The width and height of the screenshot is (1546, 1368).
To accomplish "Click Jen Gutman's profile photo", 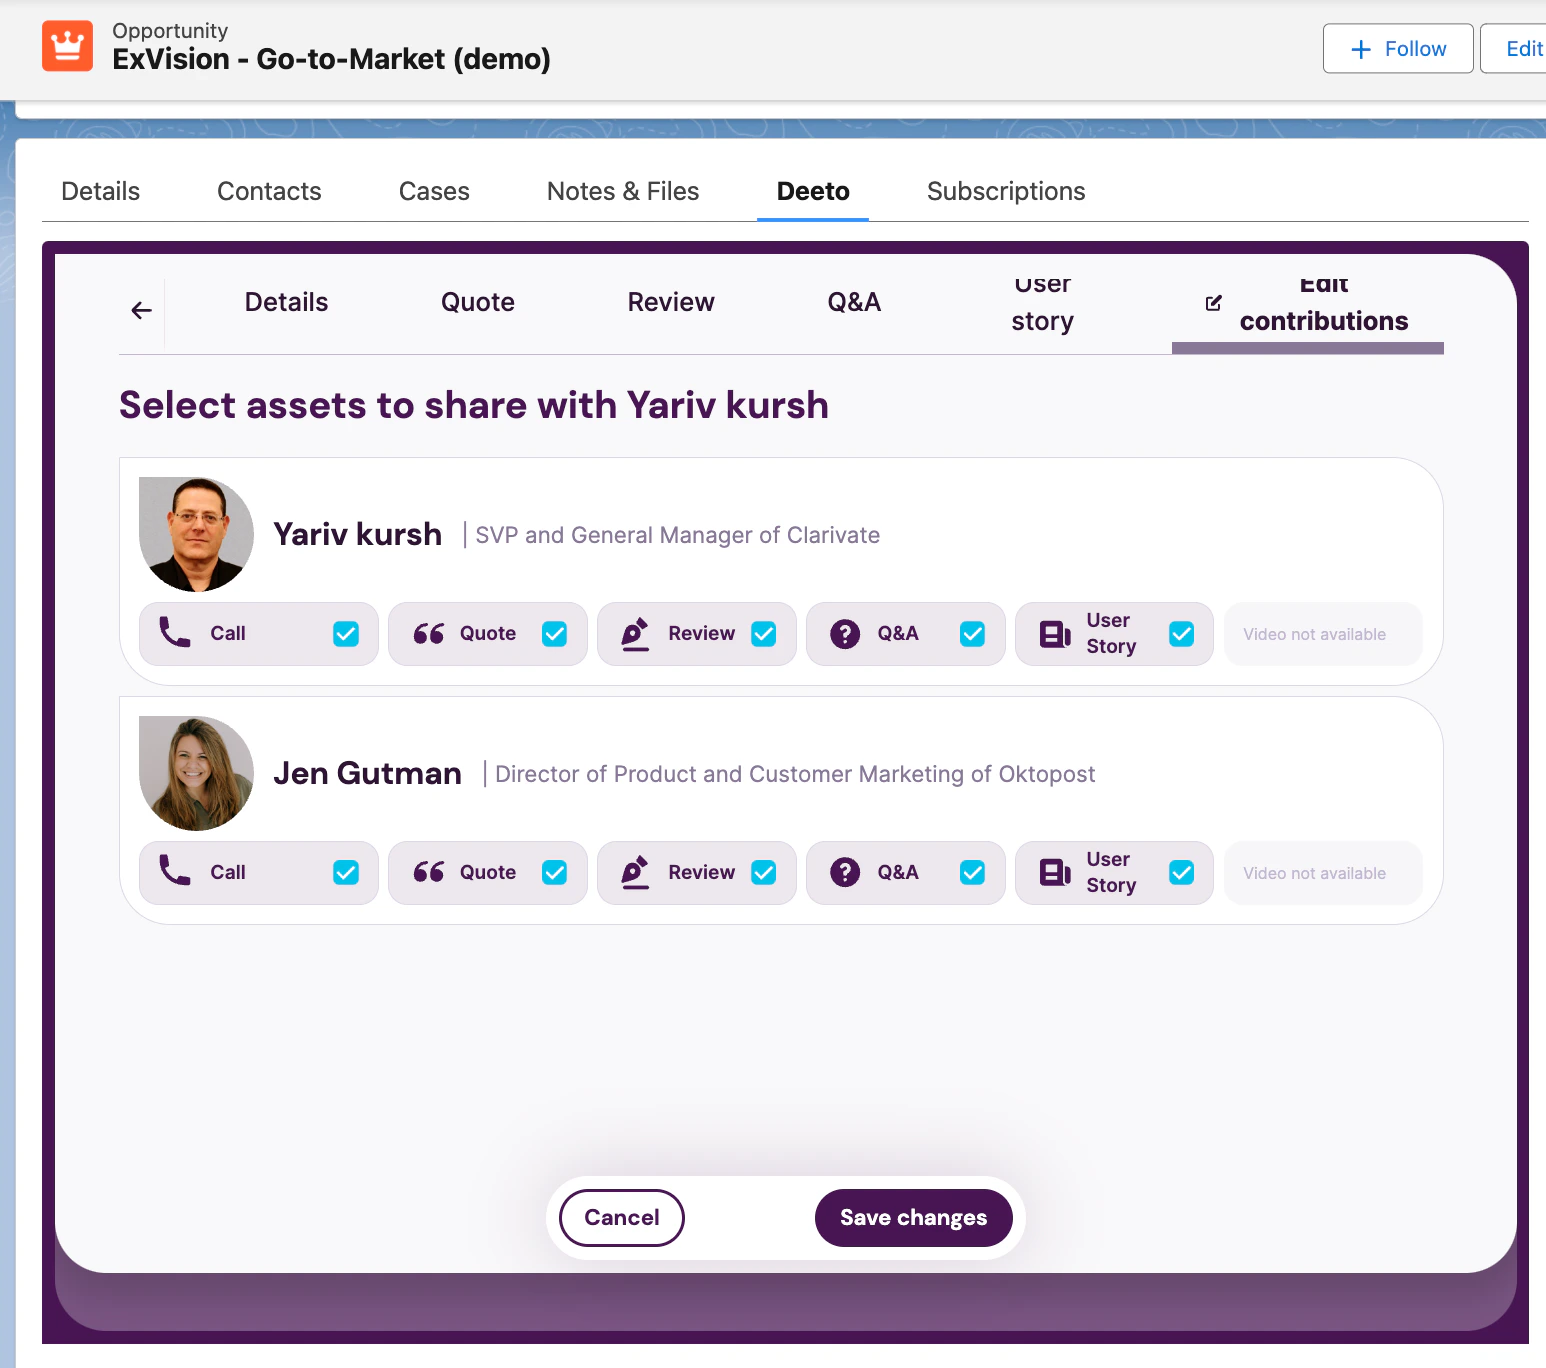I will tap(196, 773).
